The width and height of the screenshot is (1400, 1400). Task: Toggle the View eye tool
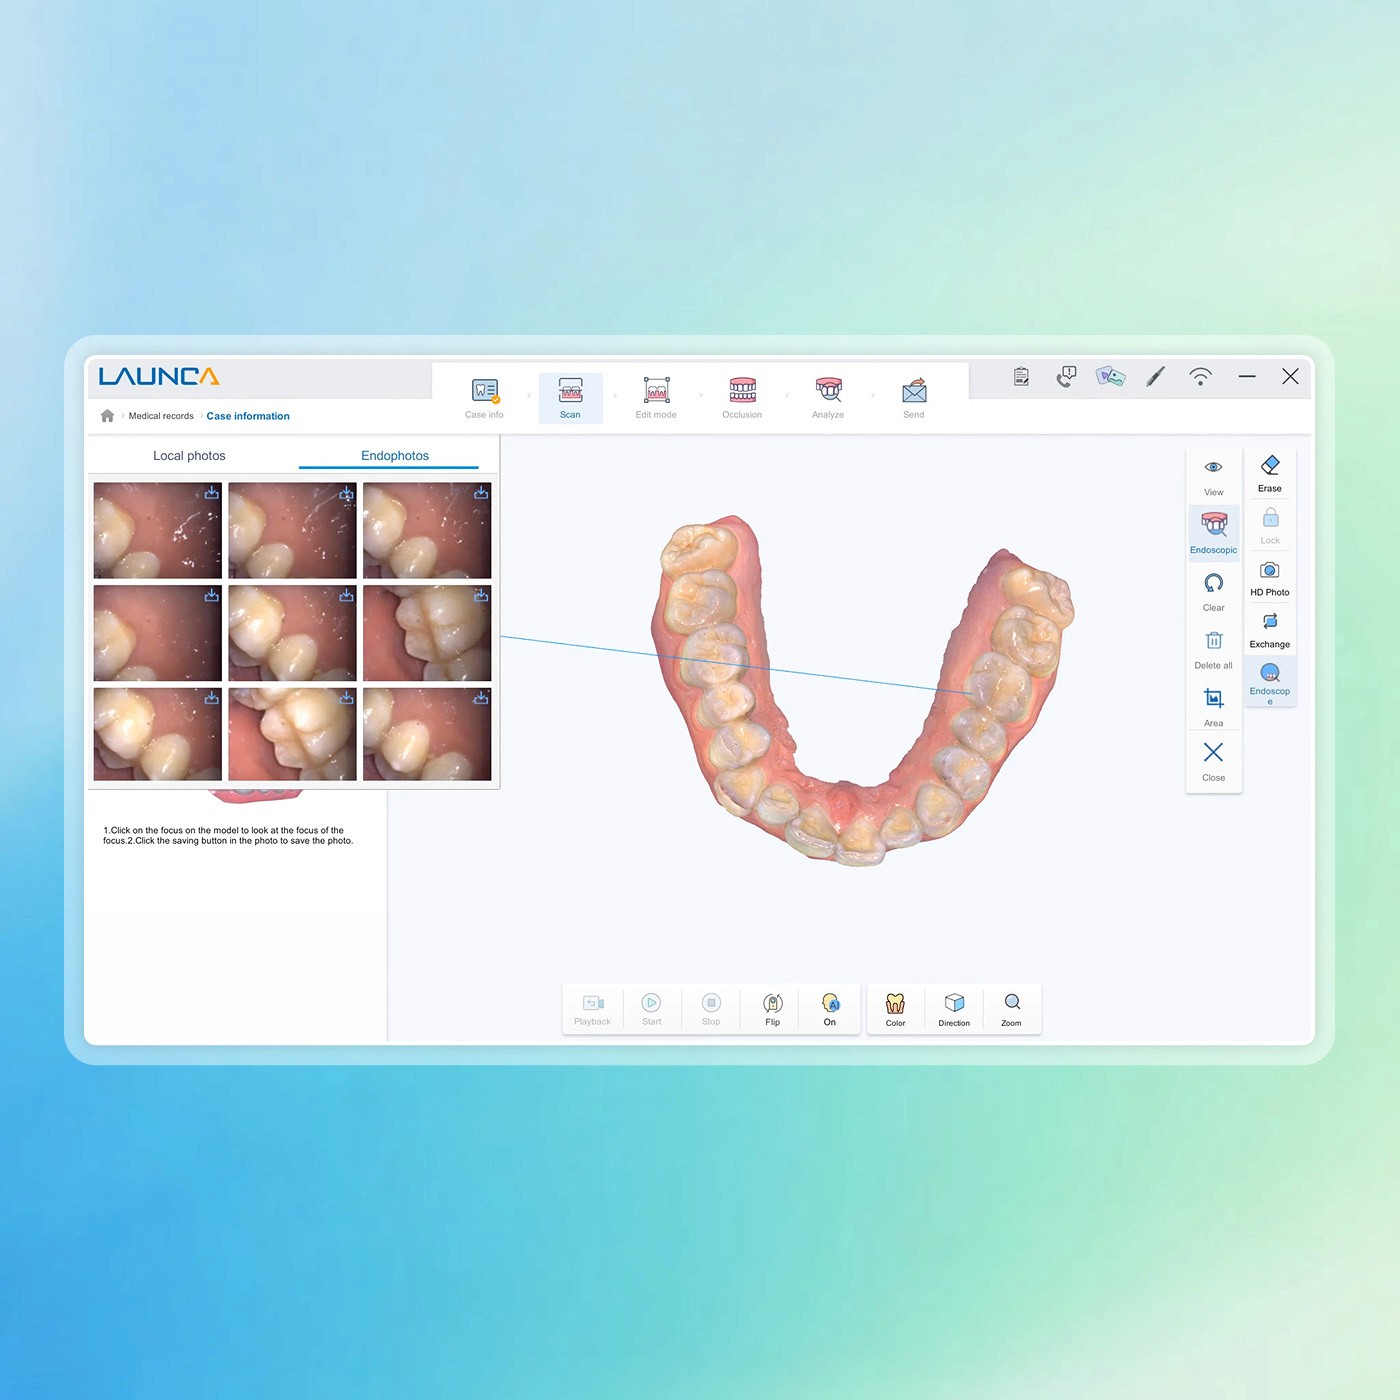click(x=1213, y=477)
